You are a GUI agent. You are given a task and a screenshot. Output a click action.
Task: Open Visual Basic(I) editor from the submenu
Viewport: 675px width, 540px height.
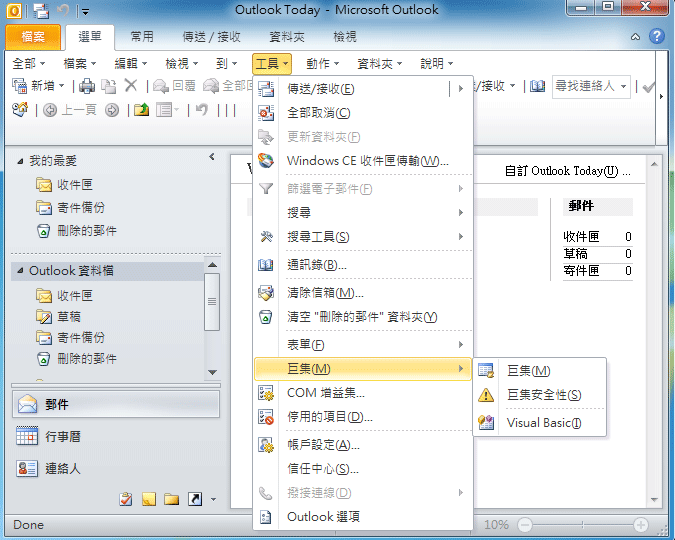(540, 423)
